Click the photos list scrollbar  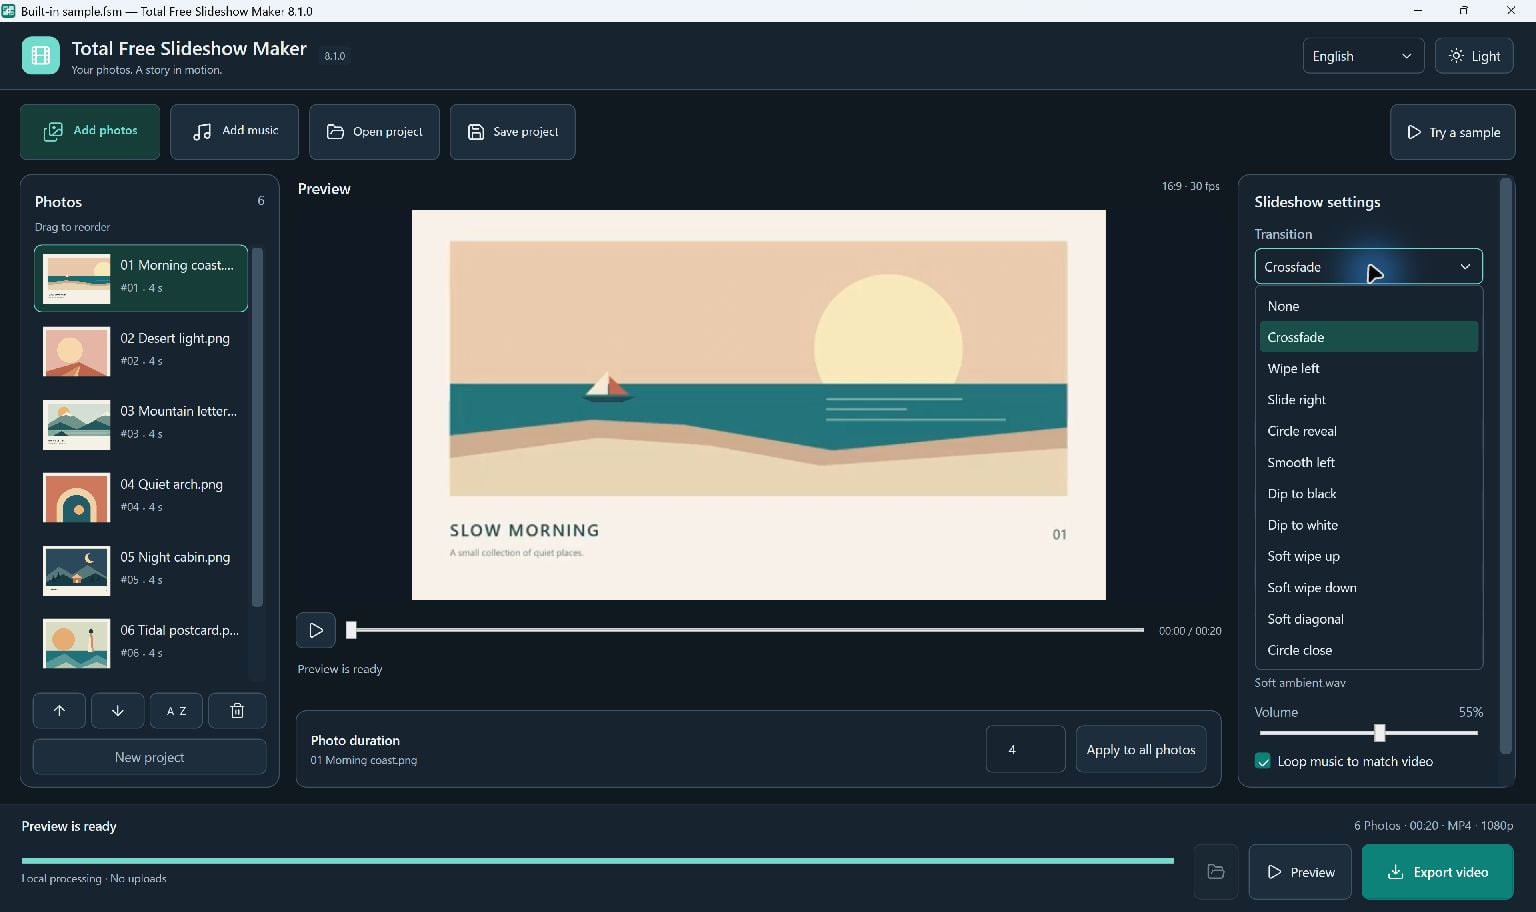click(257, 427)
